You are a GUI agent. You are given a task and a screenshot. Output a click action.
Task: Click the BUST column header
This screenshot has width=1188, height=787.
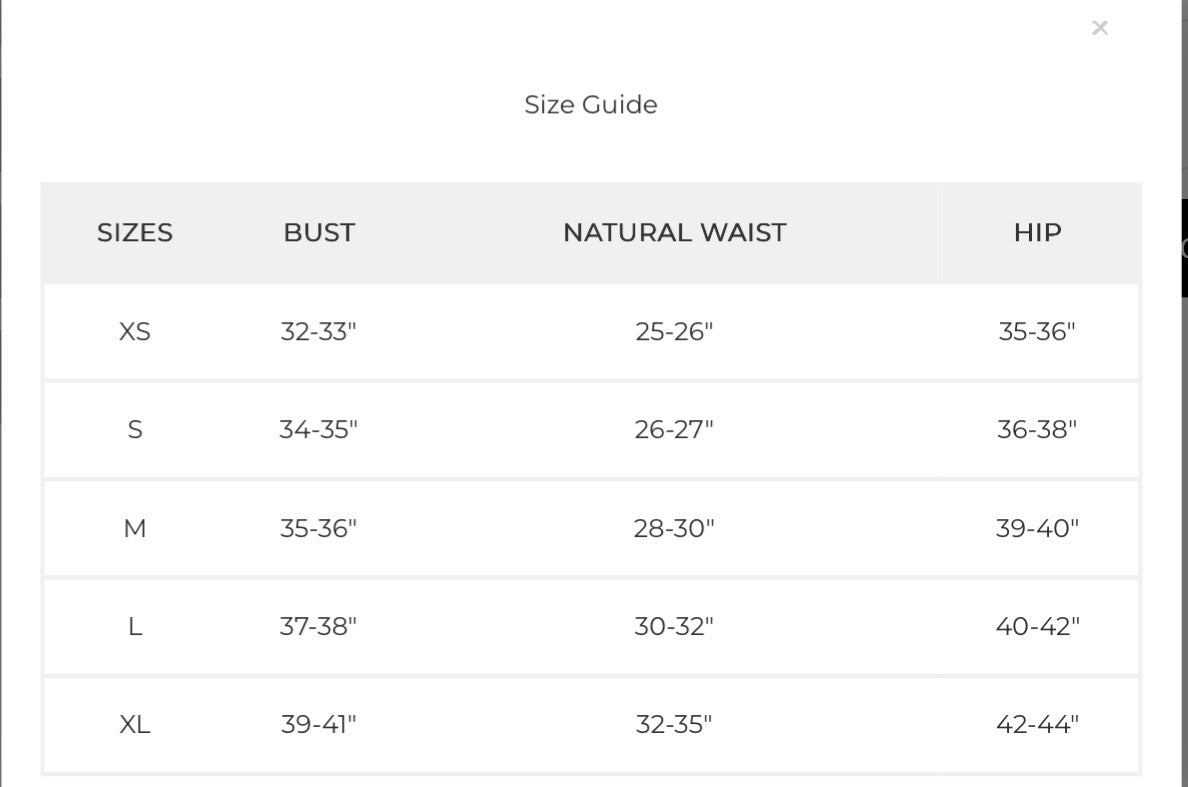pyautogui.click(x=319, y=233)
